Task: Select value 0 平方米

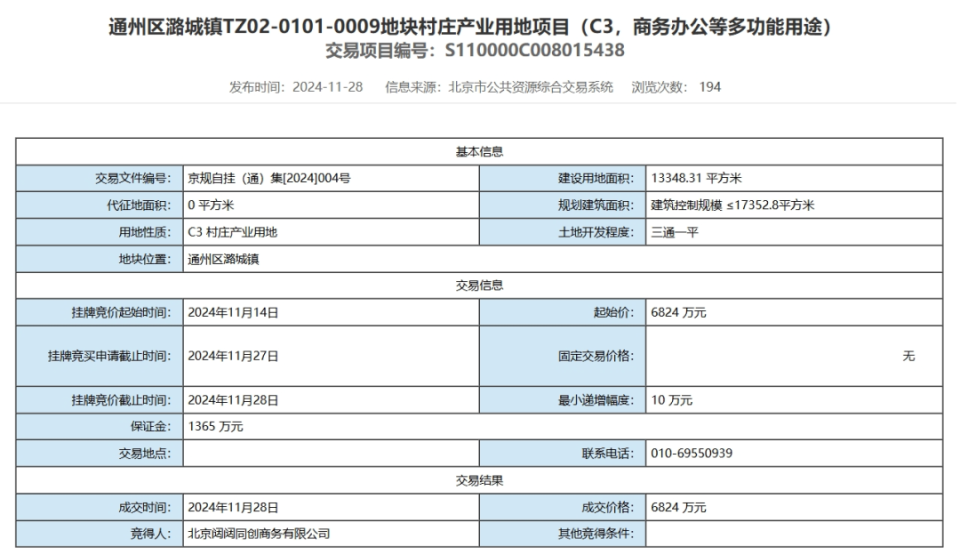Action: (211, 205)
